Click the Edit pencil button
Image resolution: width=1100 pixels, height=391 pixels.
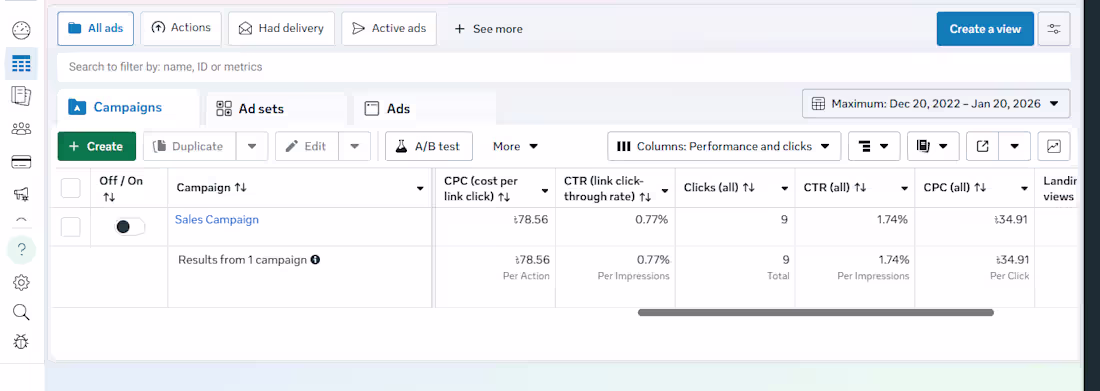307,146
